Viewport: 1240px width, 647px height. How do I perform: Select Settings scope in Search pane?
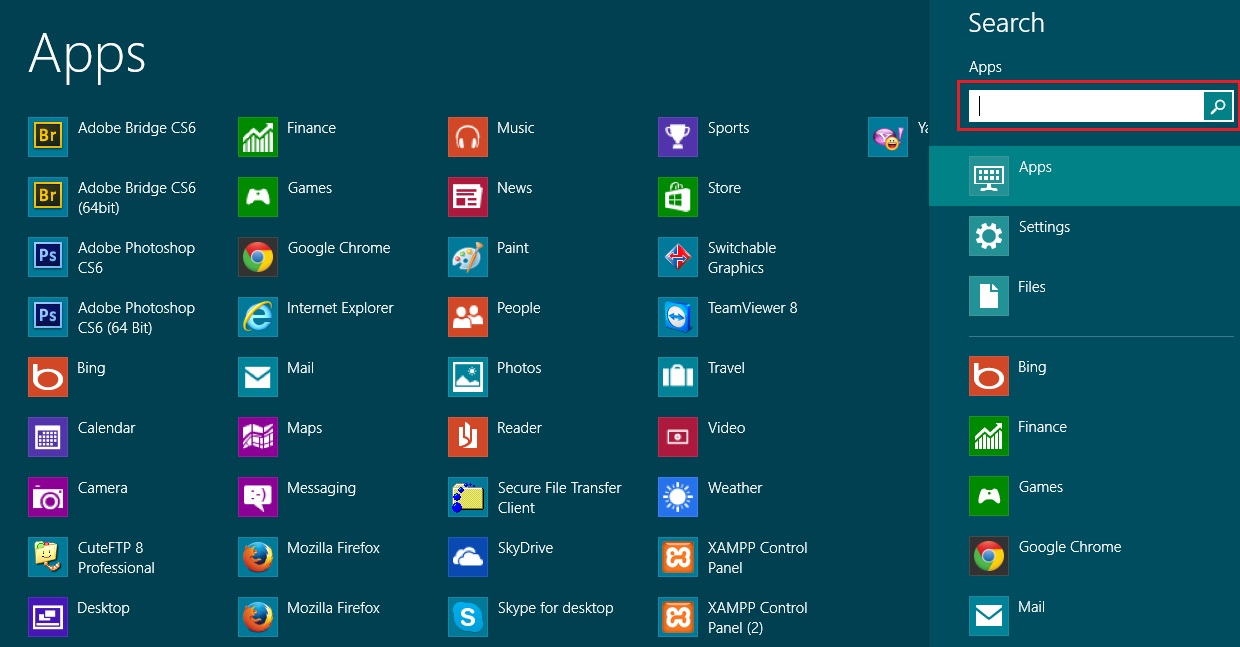1084,236
